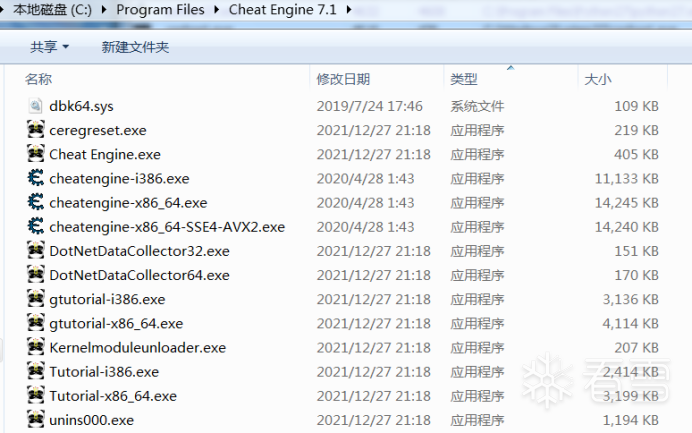Select the Tutorial-x86_64.exe file name
The image size is (692, 433).
coord(113,396)
